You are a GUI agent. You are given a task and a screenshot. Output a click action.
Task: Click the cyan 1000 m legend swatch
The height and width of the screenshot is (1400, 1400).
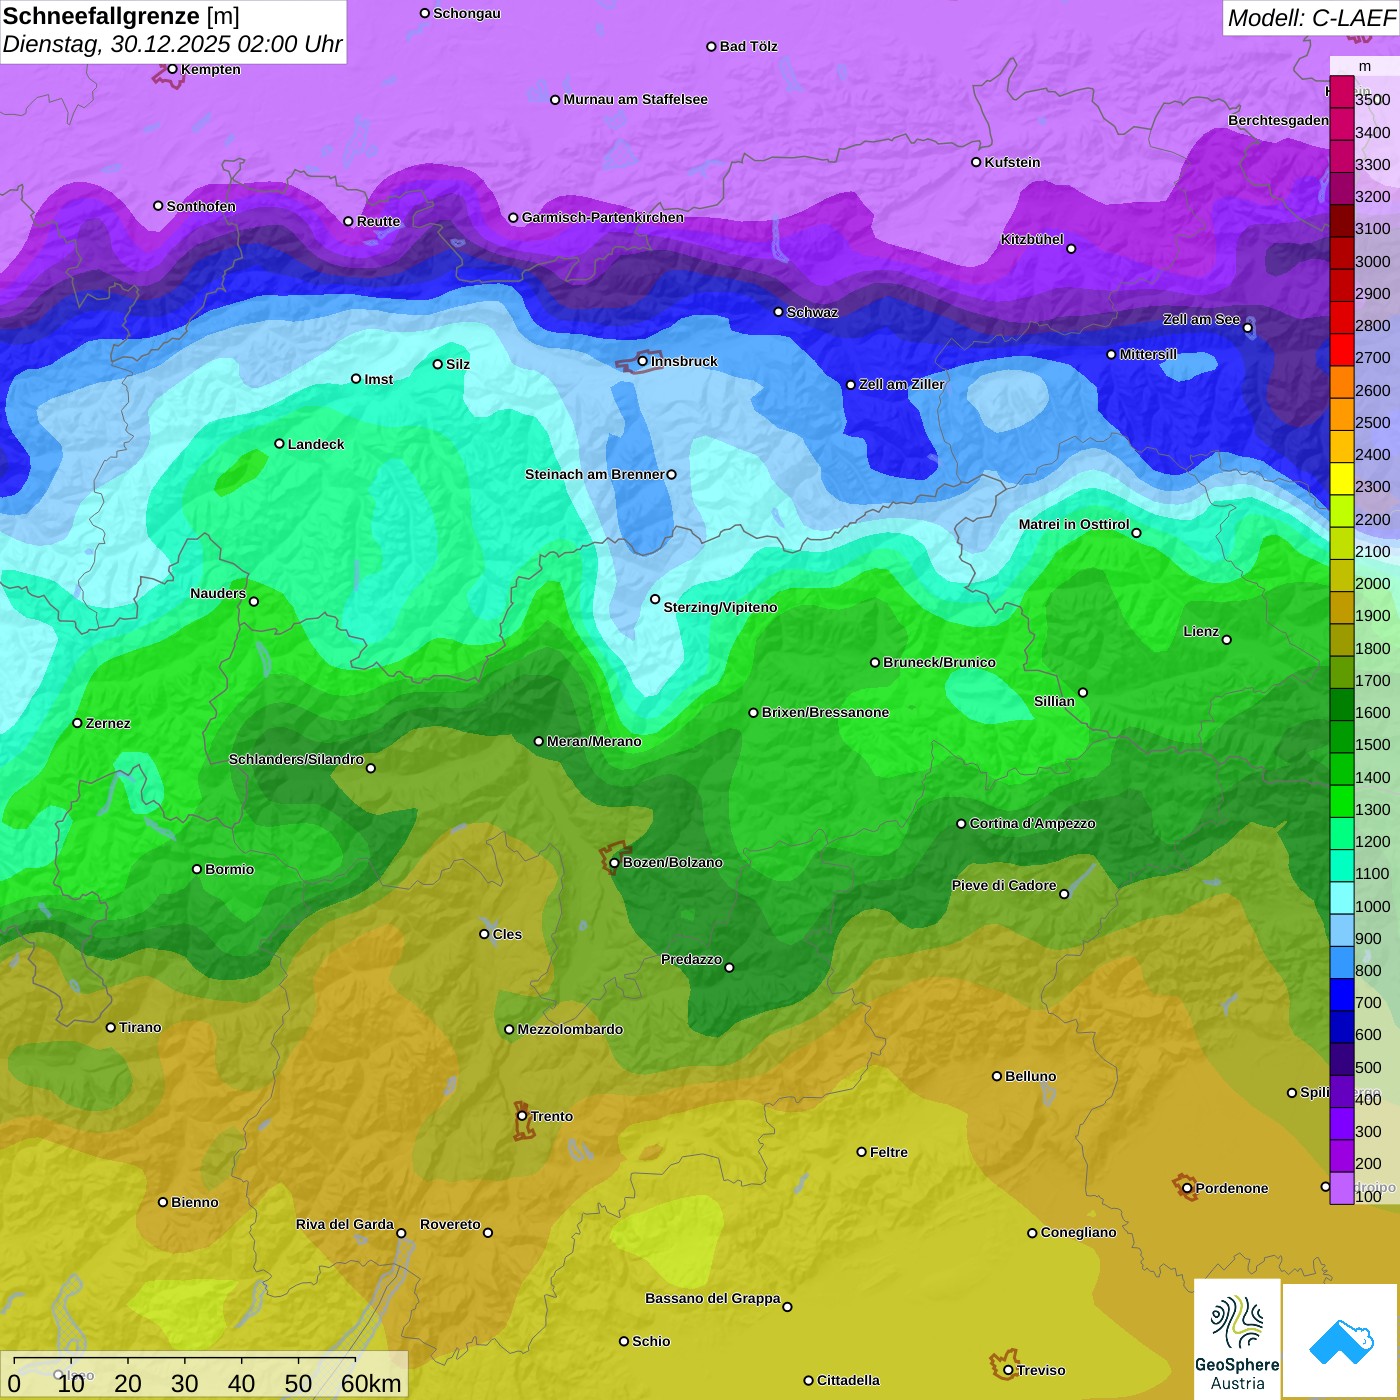[x=1342, y=898]
